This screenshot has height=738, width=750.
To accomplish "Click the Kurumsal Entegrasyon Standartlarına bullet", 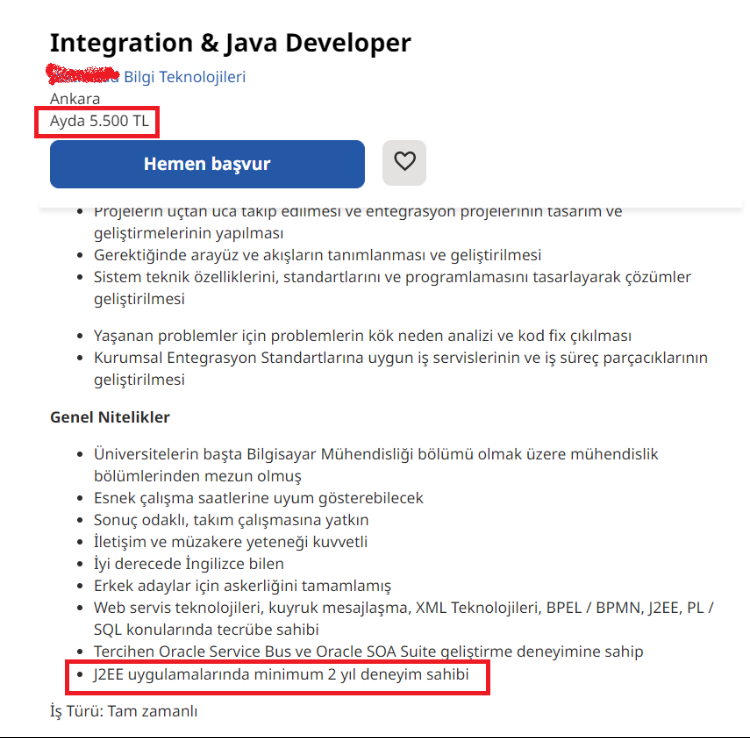I will (401, 358).
